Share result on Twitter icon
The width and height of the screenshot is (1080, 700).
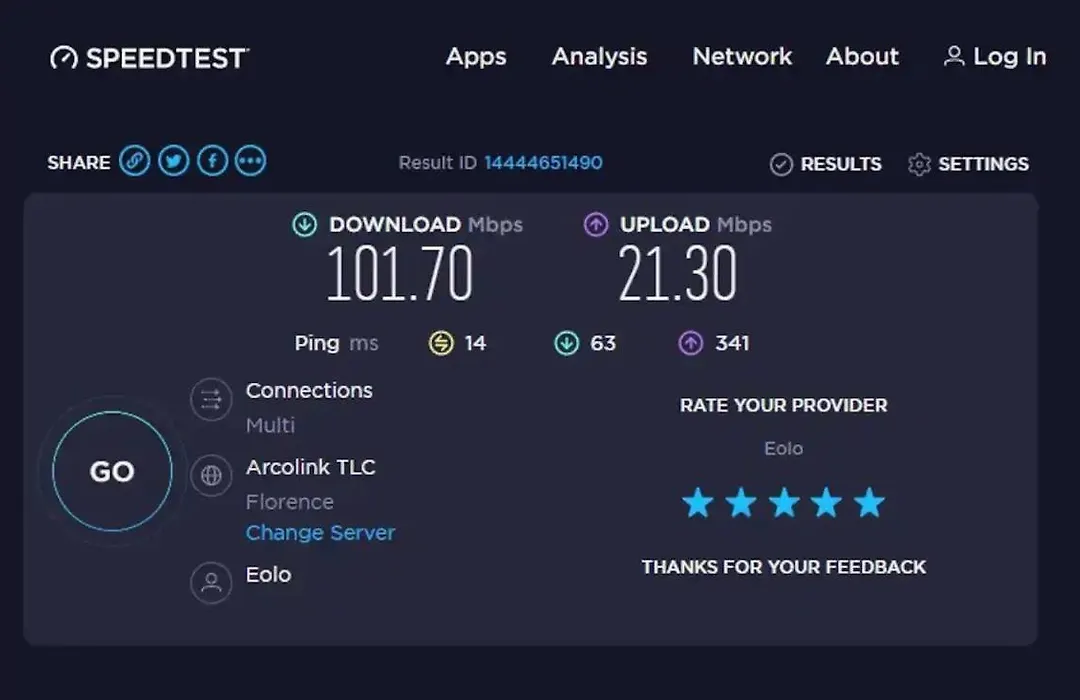click(x=174, y=161)
